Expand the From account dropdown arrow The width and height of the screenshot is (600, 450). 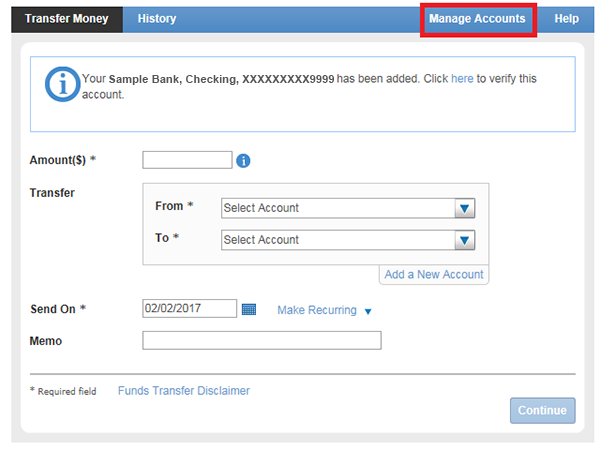click(465, 209)
